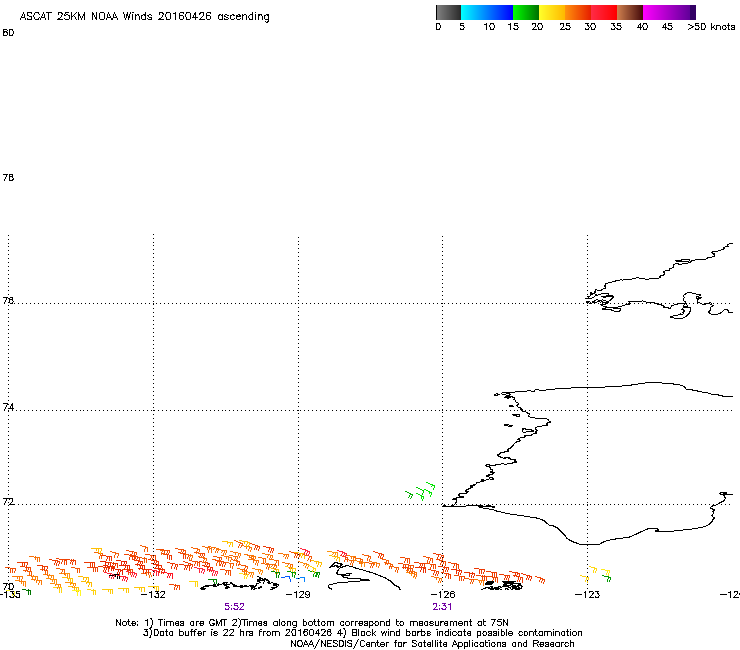Click the '10' legend label under the color bar
The height and width of the screenshot is (650, 740).
[489, 27]
